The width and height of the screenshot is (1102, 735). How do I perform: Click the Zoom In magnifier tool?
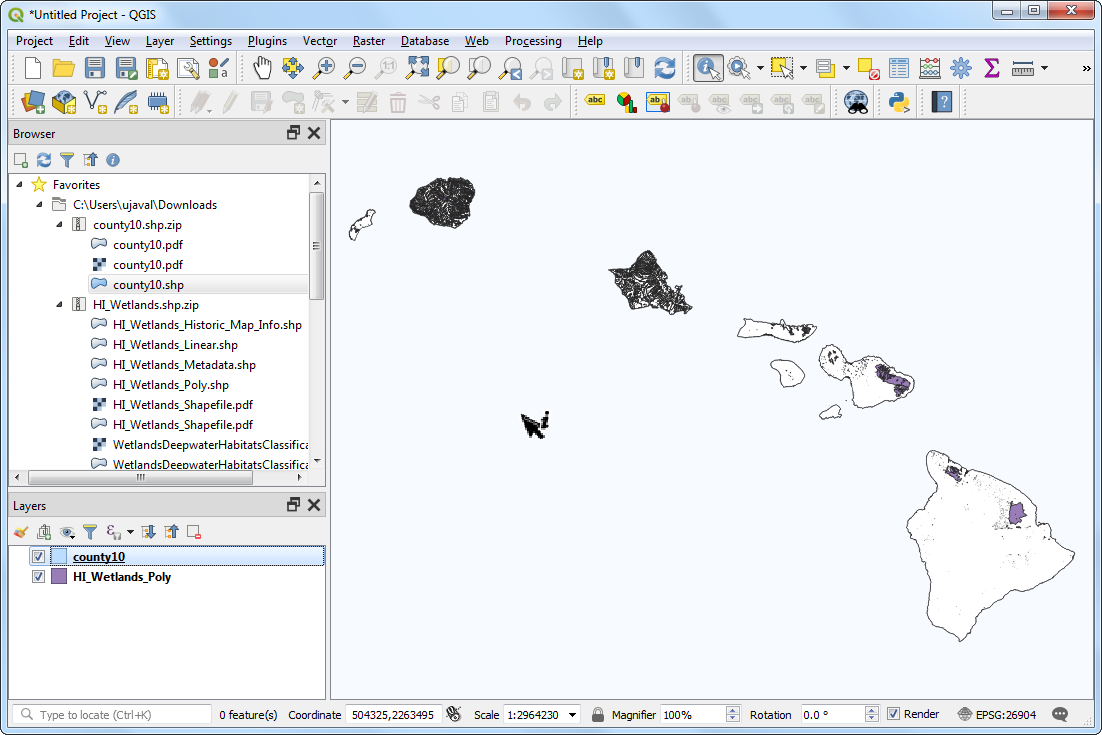pos(323,68)
